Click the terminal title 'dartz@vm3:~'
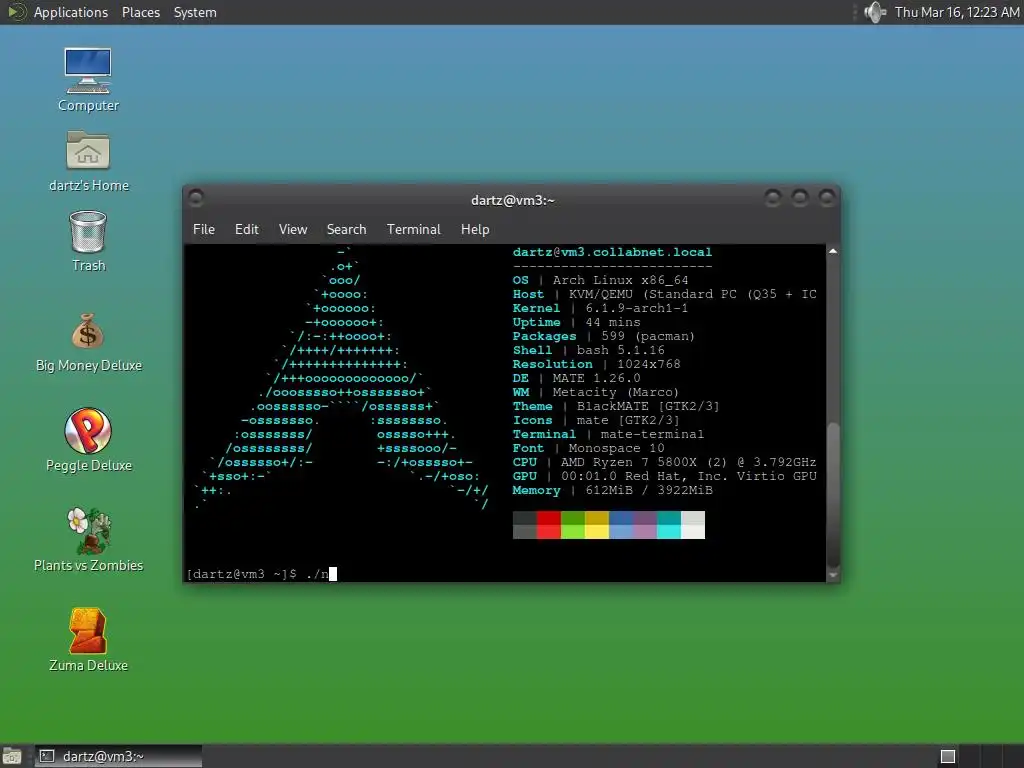Viewport: 1024px width, 768px height. (x=513, y=200)
